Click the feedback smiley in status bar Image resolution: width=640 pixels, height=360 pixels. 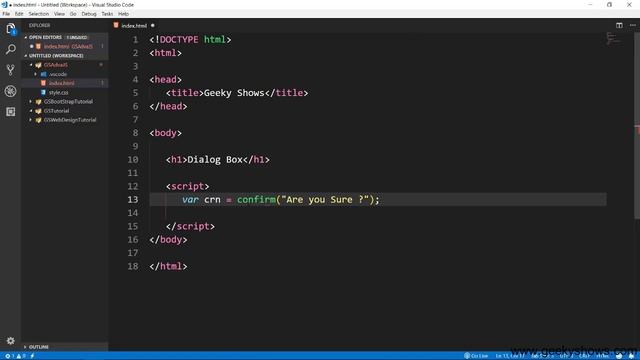tap(619, 356)
